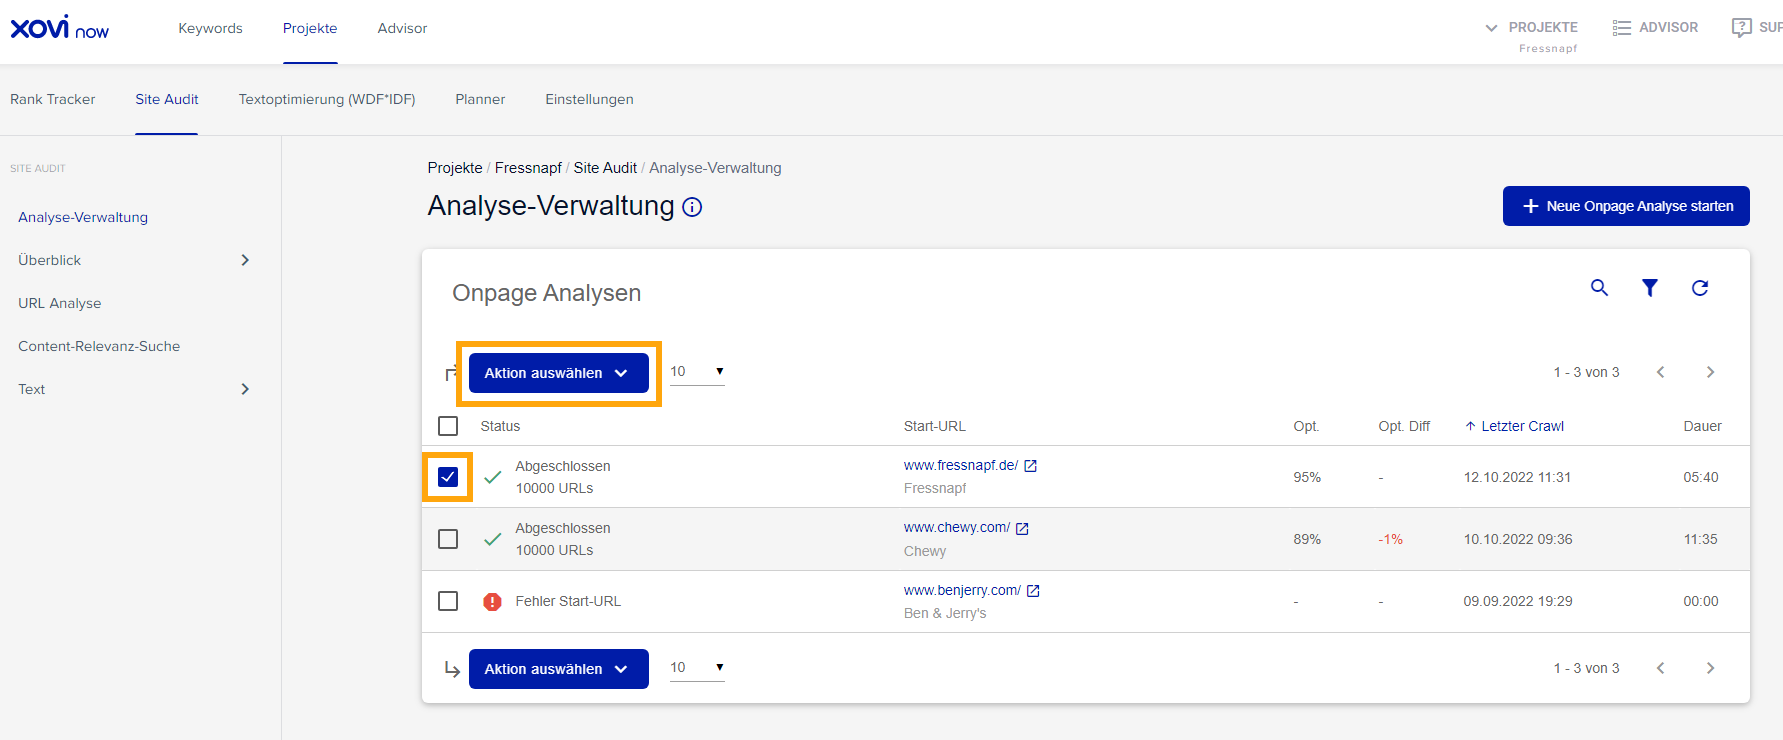
Task: Click the XOVI now logo
Action: coord(59,27)
